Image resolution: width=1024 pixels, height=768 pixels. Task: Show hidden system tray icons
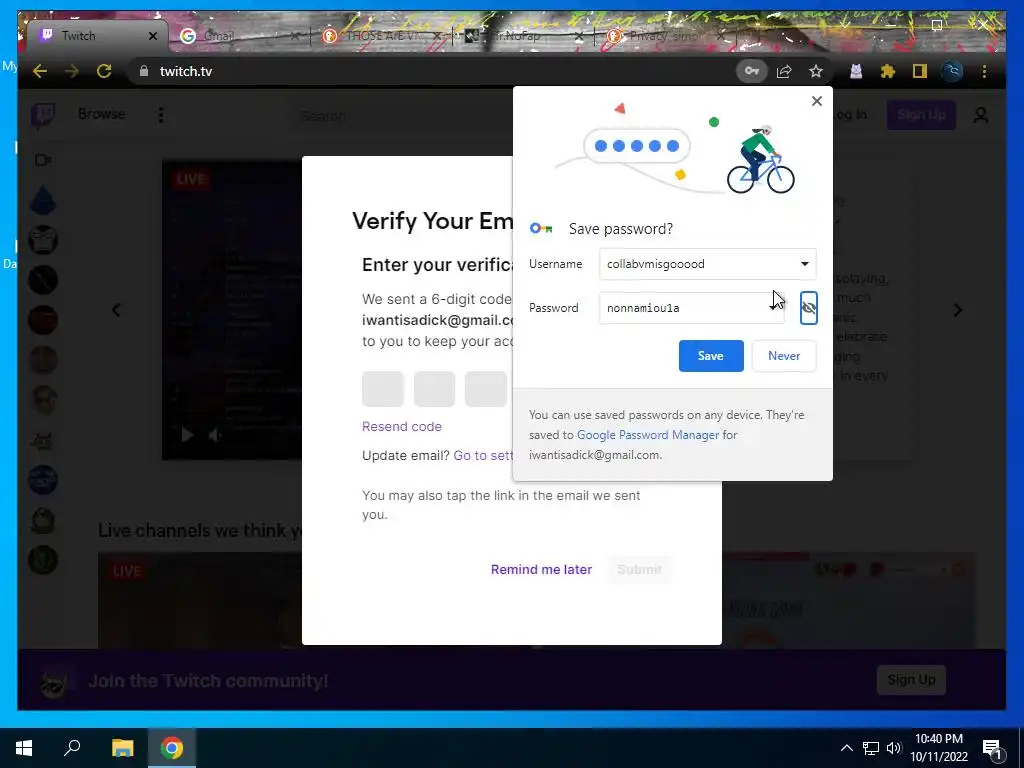pos(846,748)
